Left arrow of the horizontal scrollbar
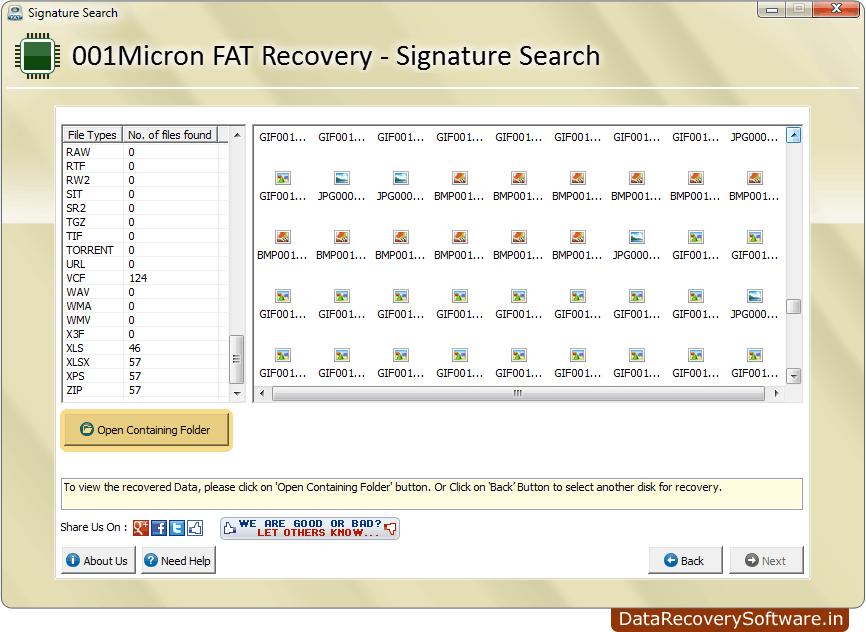866x632 pixels. (262, 393)
